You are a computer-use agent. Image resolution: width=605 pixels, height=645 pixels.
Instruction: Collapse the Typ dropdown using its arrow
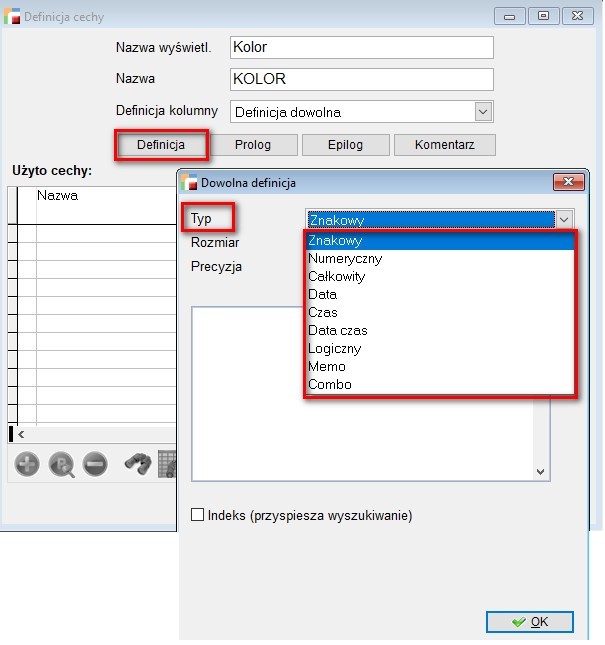[x=564, y=220]
